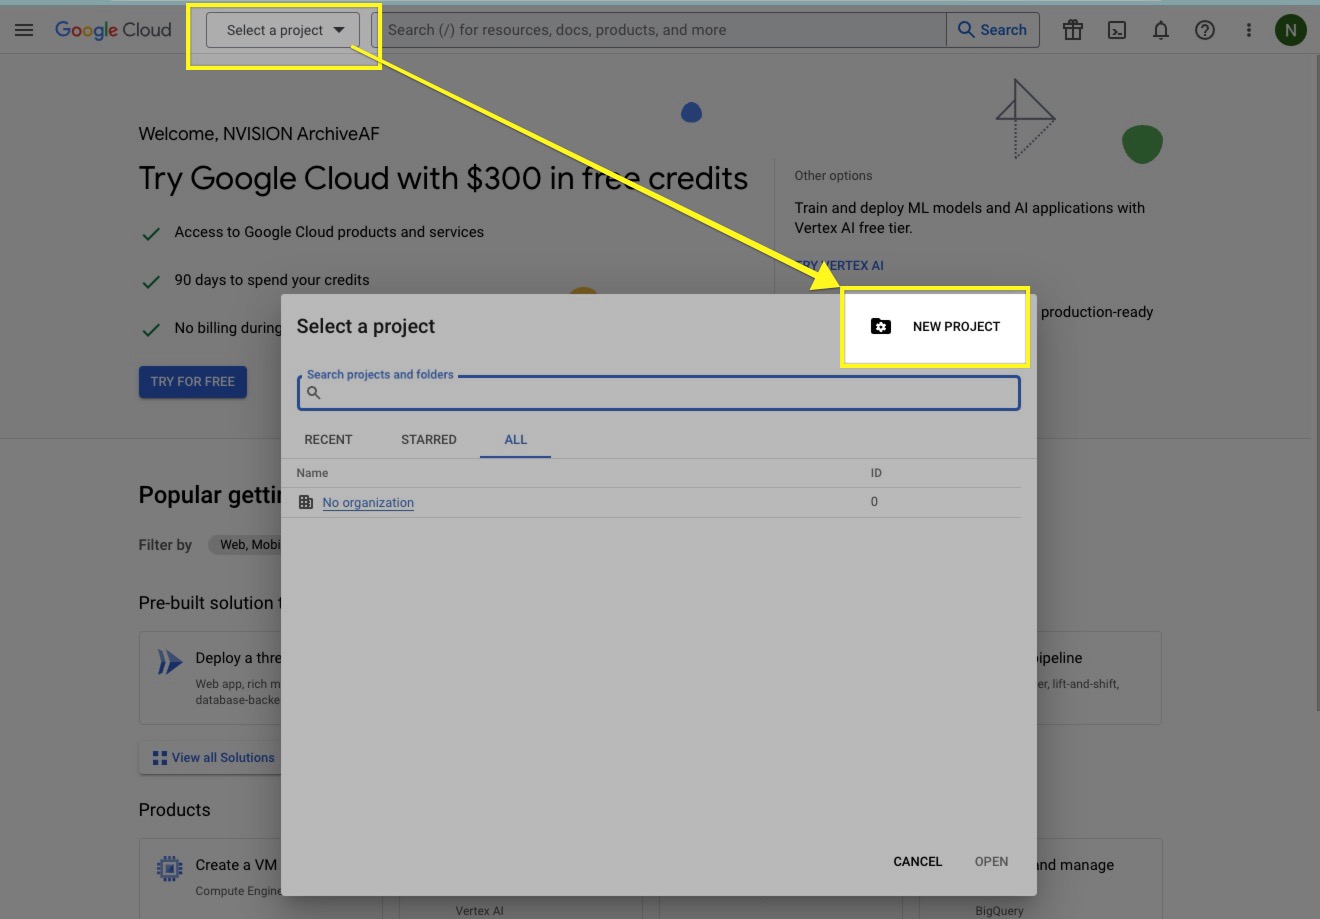
Task: Click the top resource search field
Action: pos(660,30)
